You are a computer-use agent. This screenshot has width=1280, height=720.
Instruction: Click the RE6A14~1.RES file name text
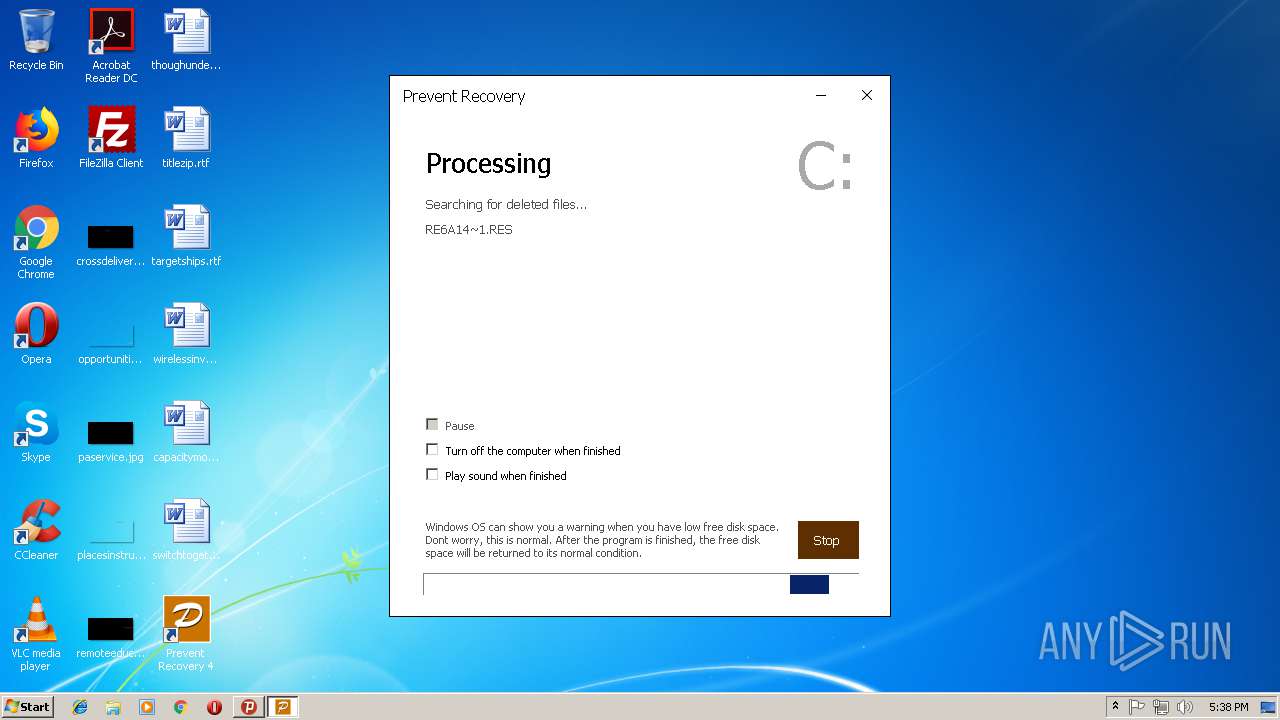(469, 230)
